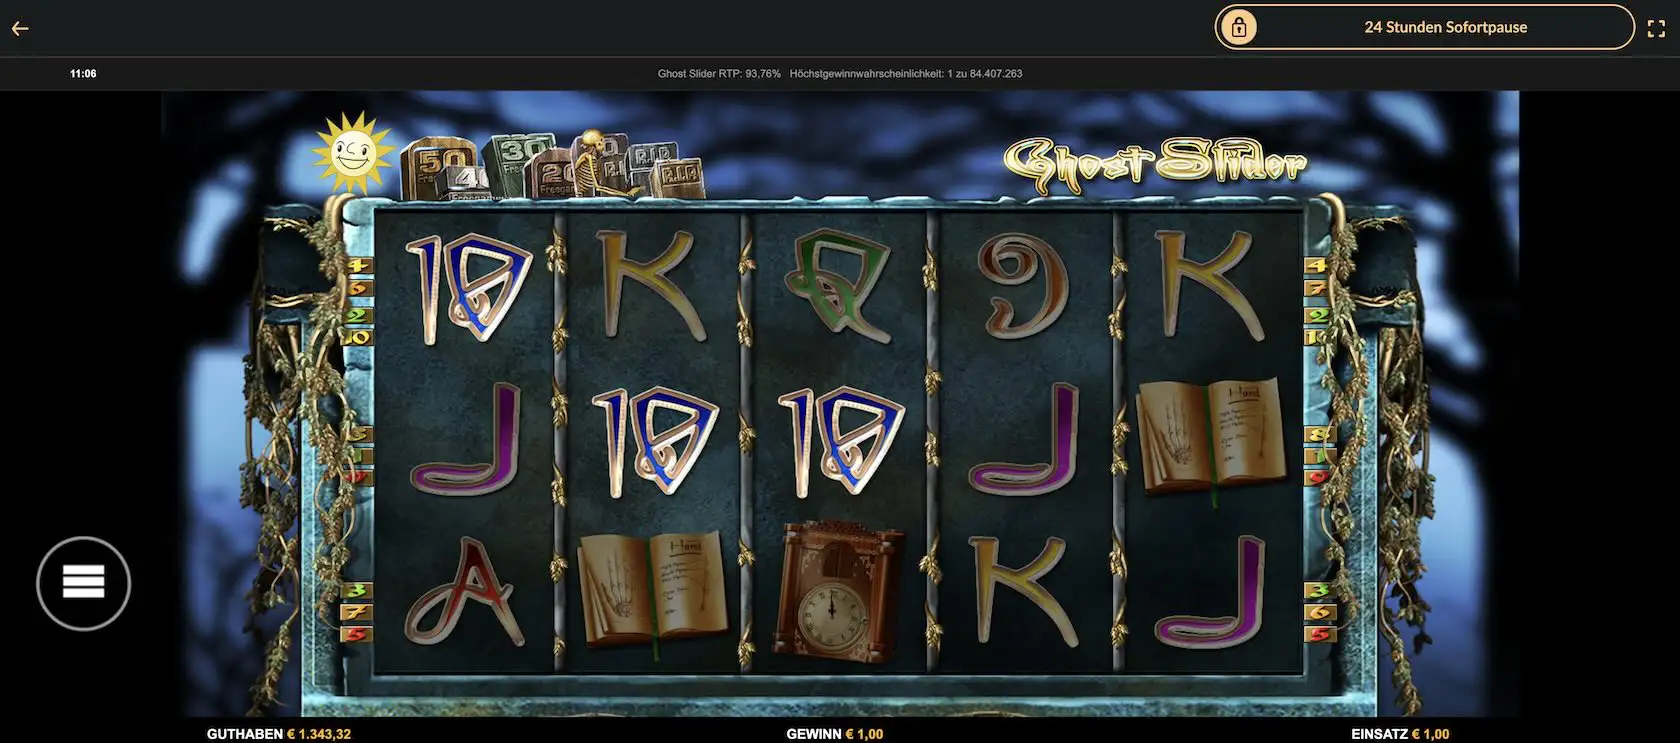Viewport: 1680px width, 743px height.
Task: Select payline marker 4 on left side
Action: (359, 266)
